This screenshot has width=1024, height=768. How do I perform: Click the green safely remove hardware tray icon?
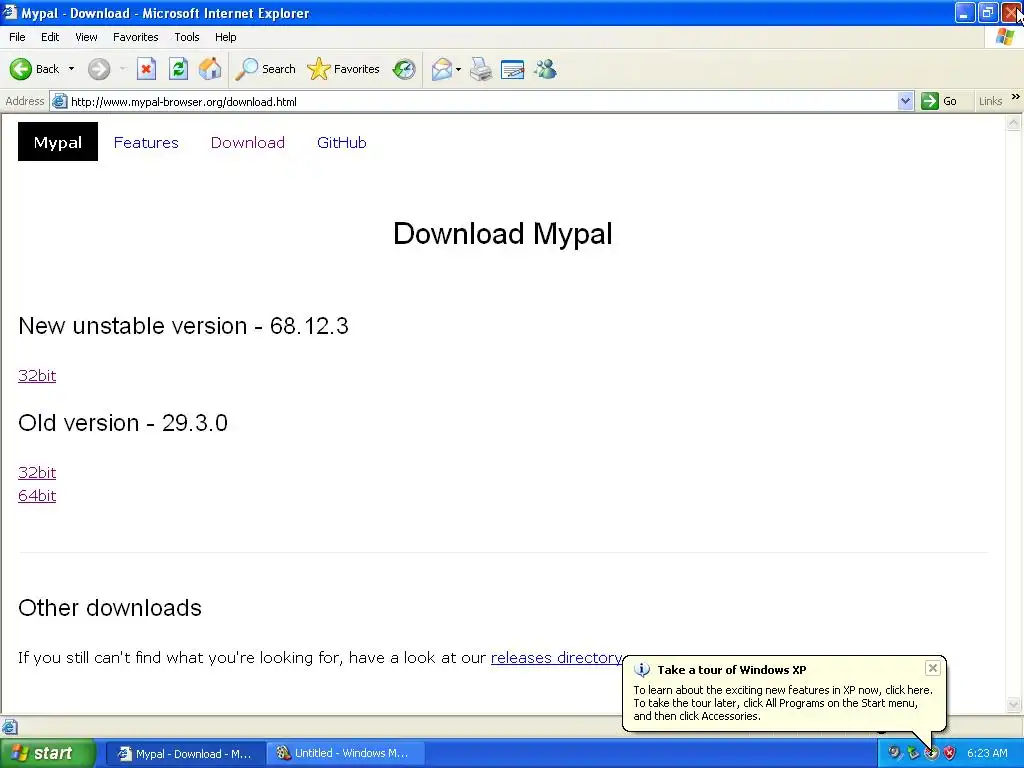[913, 753]
